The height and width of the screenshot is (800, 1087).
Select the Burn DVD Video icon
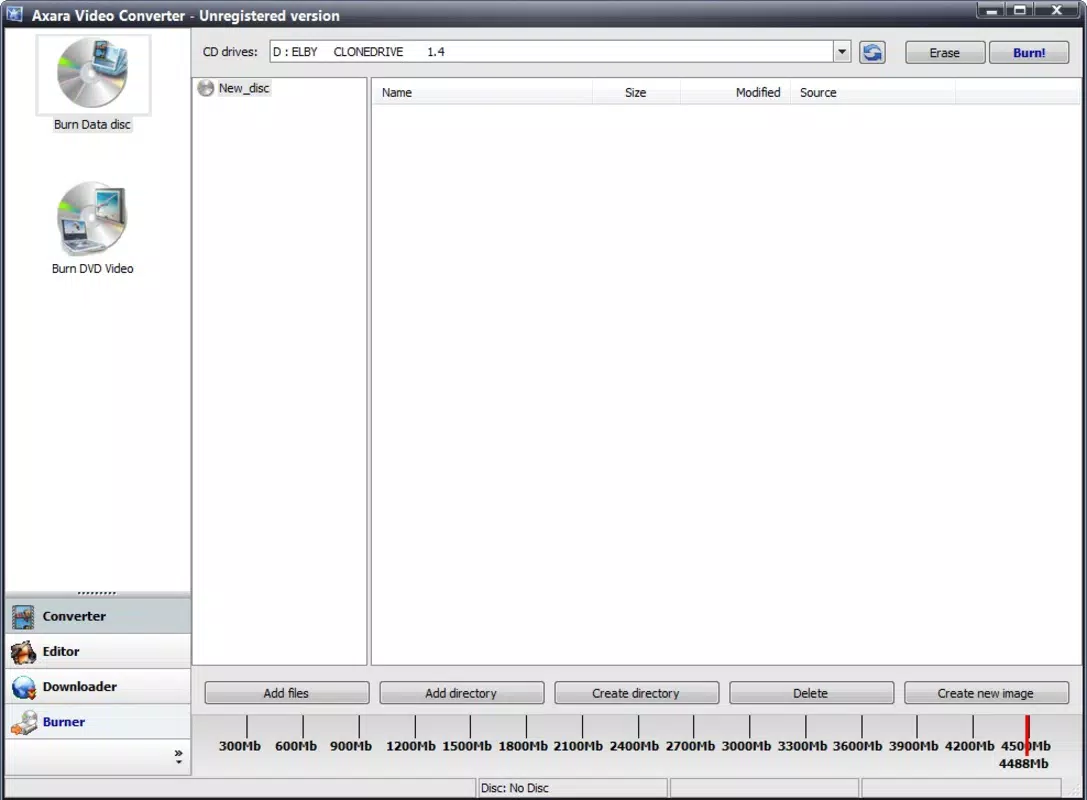click(93, 218)
